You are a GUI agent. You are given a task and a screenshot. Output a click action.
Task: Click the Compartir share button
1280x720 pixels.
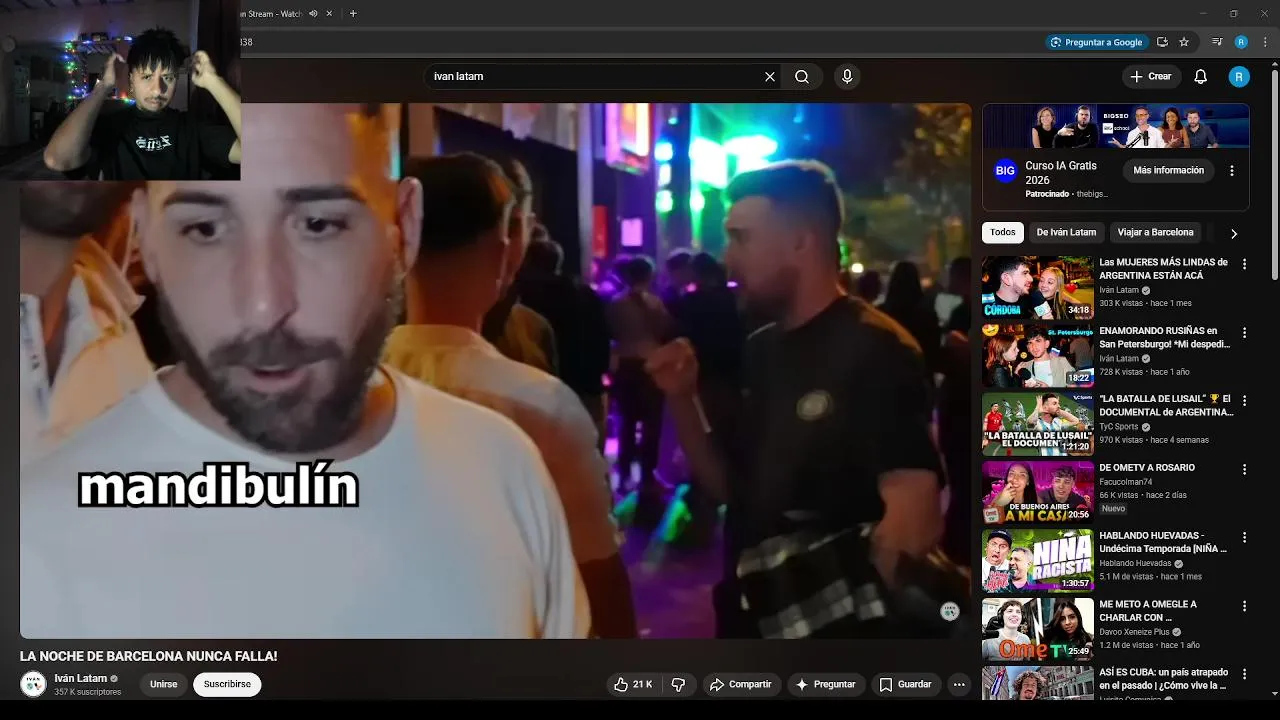[x=740, y=685]
